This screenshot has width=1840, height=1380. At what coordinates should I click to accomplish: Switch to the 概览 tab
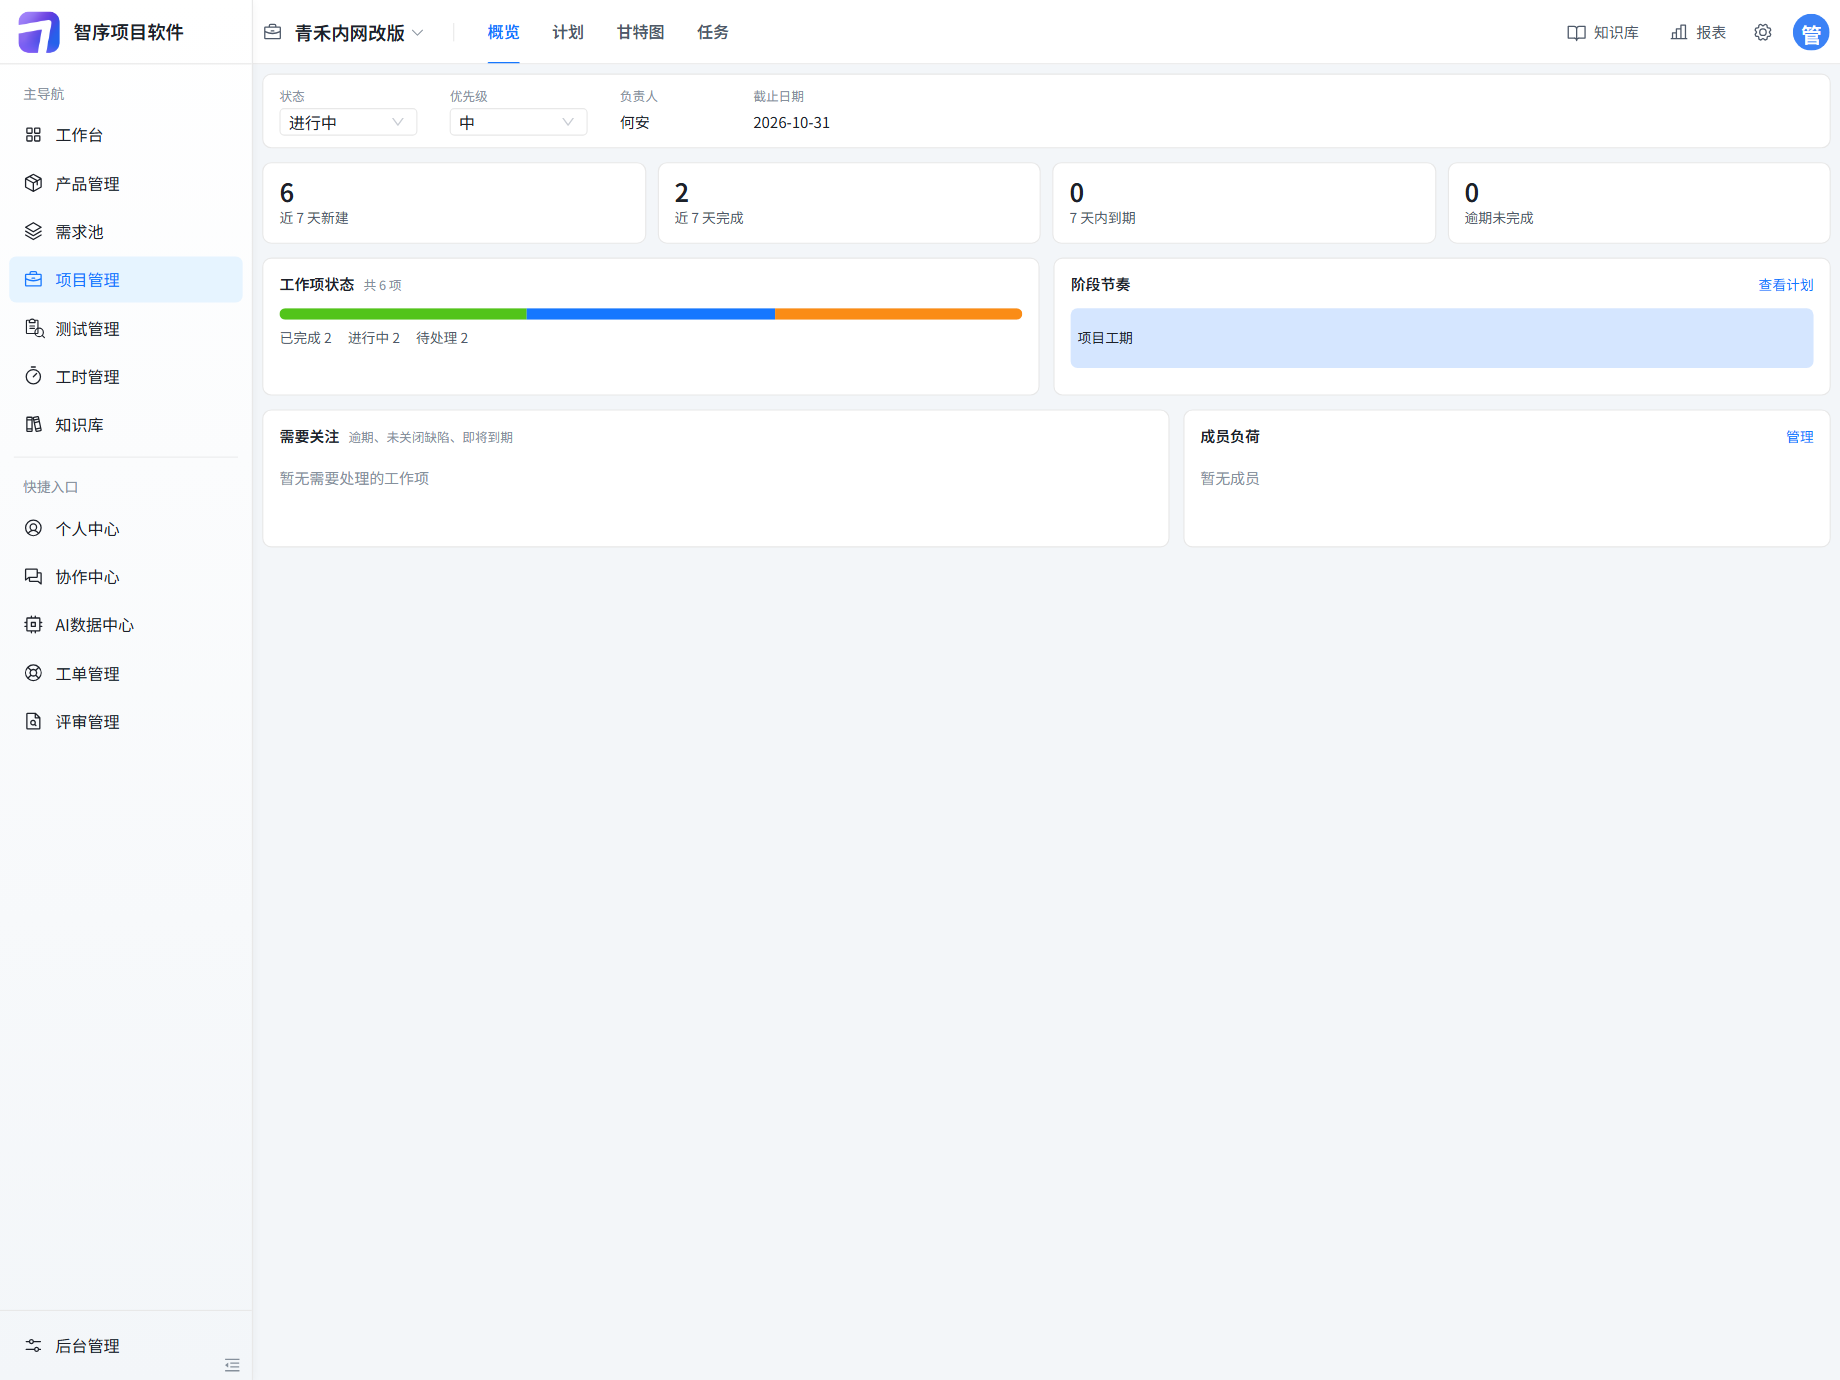503,32
